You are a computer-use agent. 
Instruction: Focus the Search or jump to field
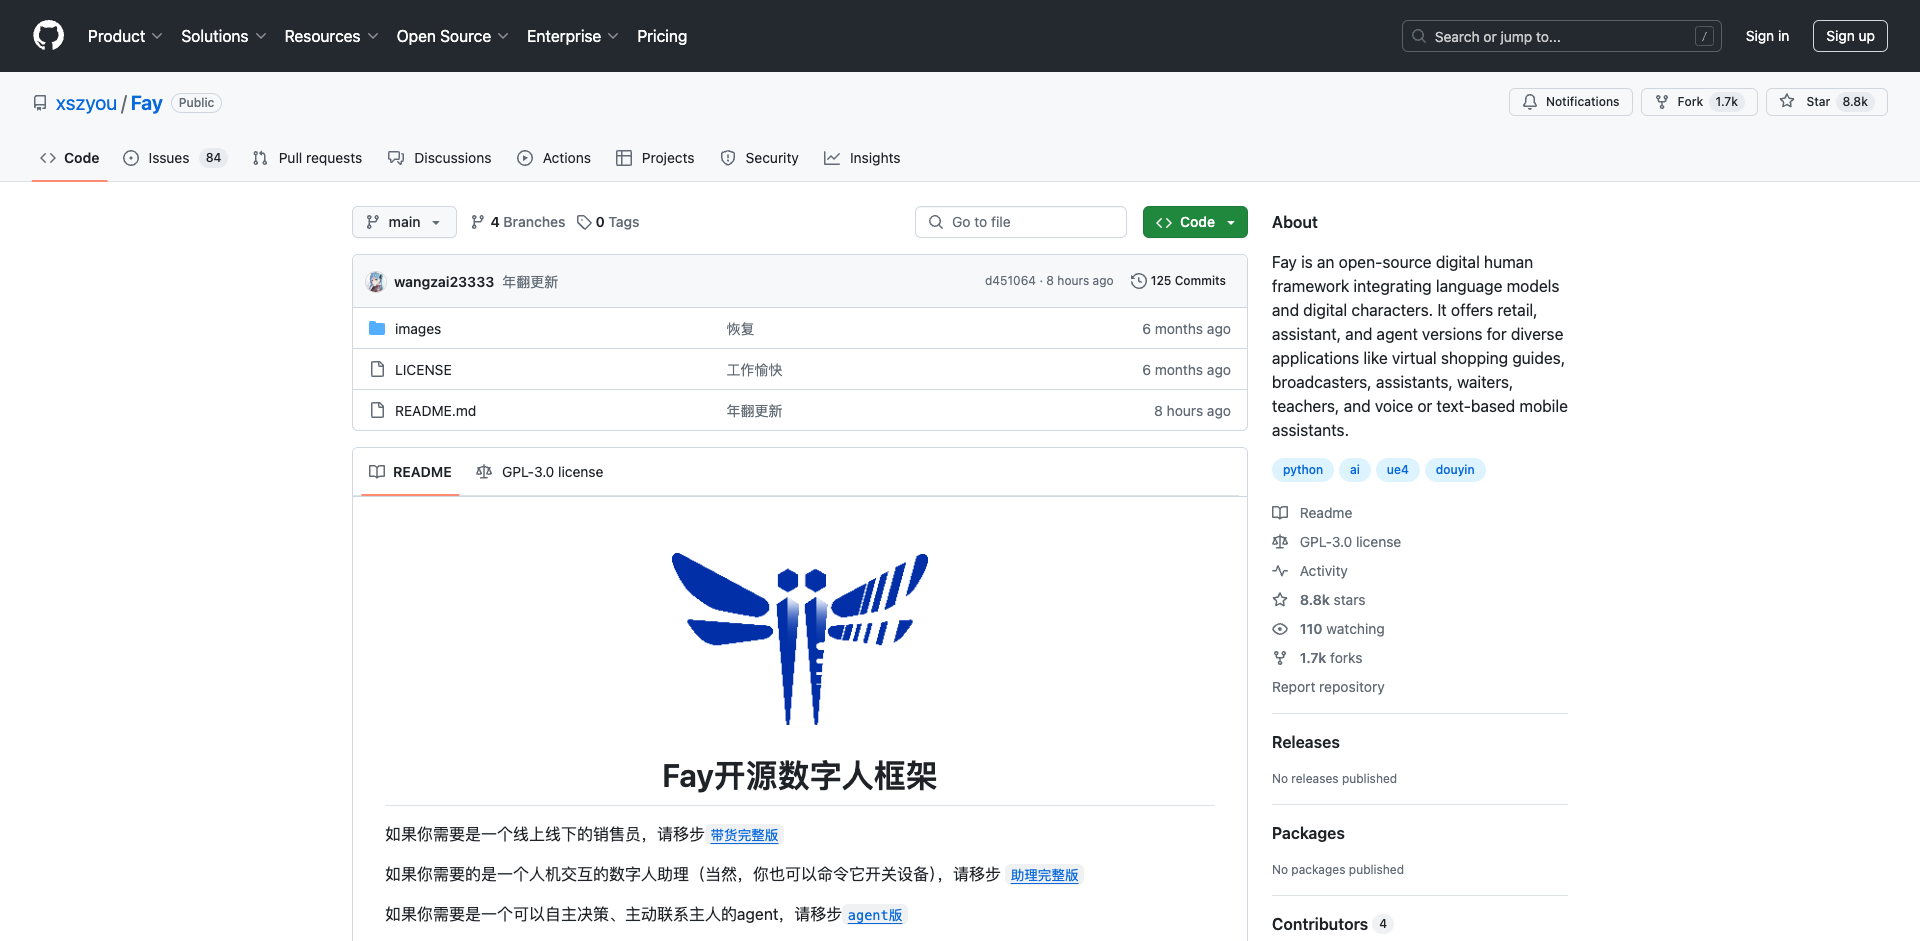click(x=1562, y=36)
